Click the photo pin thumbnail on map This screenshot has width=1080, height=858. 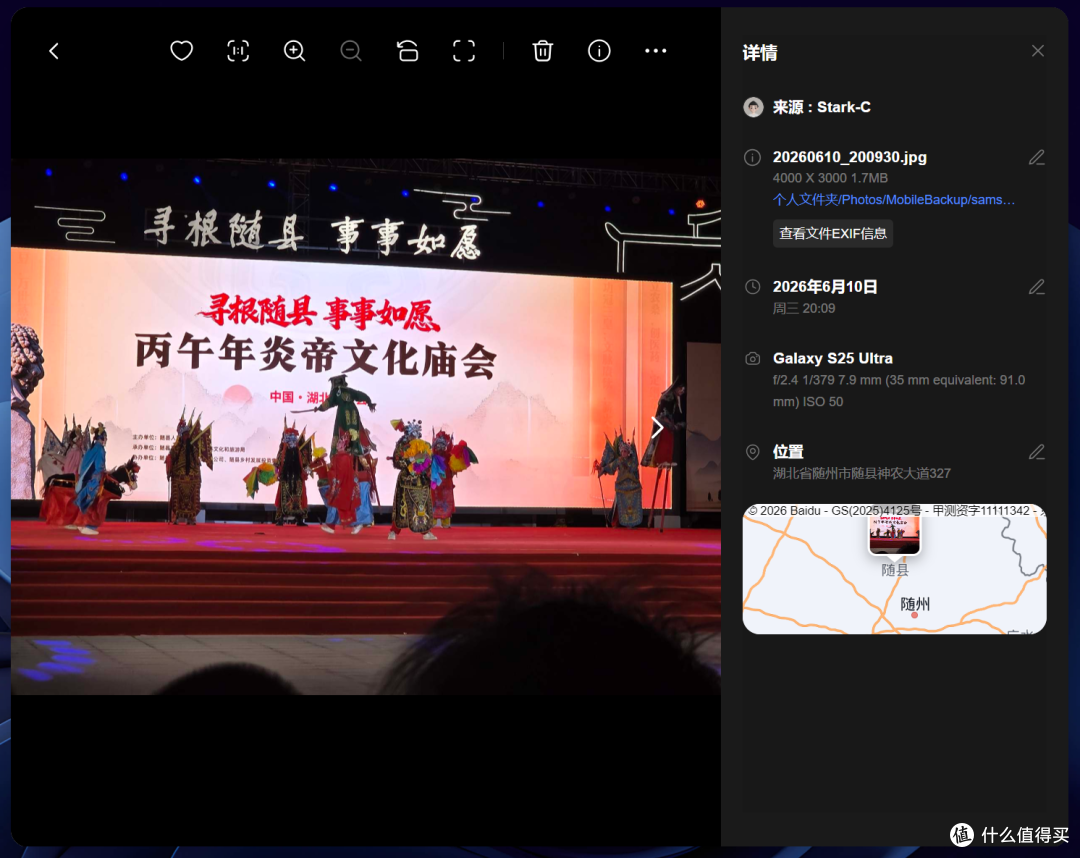[894, 536]
